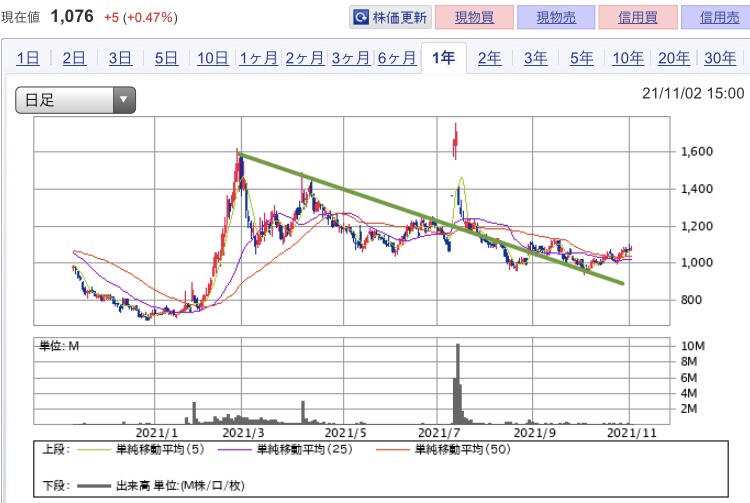Click the 21/11/02 15:00 timestamp

[x=693, y=93]
